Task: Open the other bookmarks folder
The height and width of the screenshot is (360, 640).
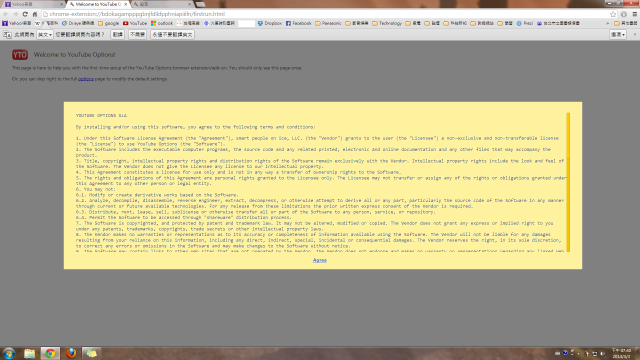Action: (625, 23)
